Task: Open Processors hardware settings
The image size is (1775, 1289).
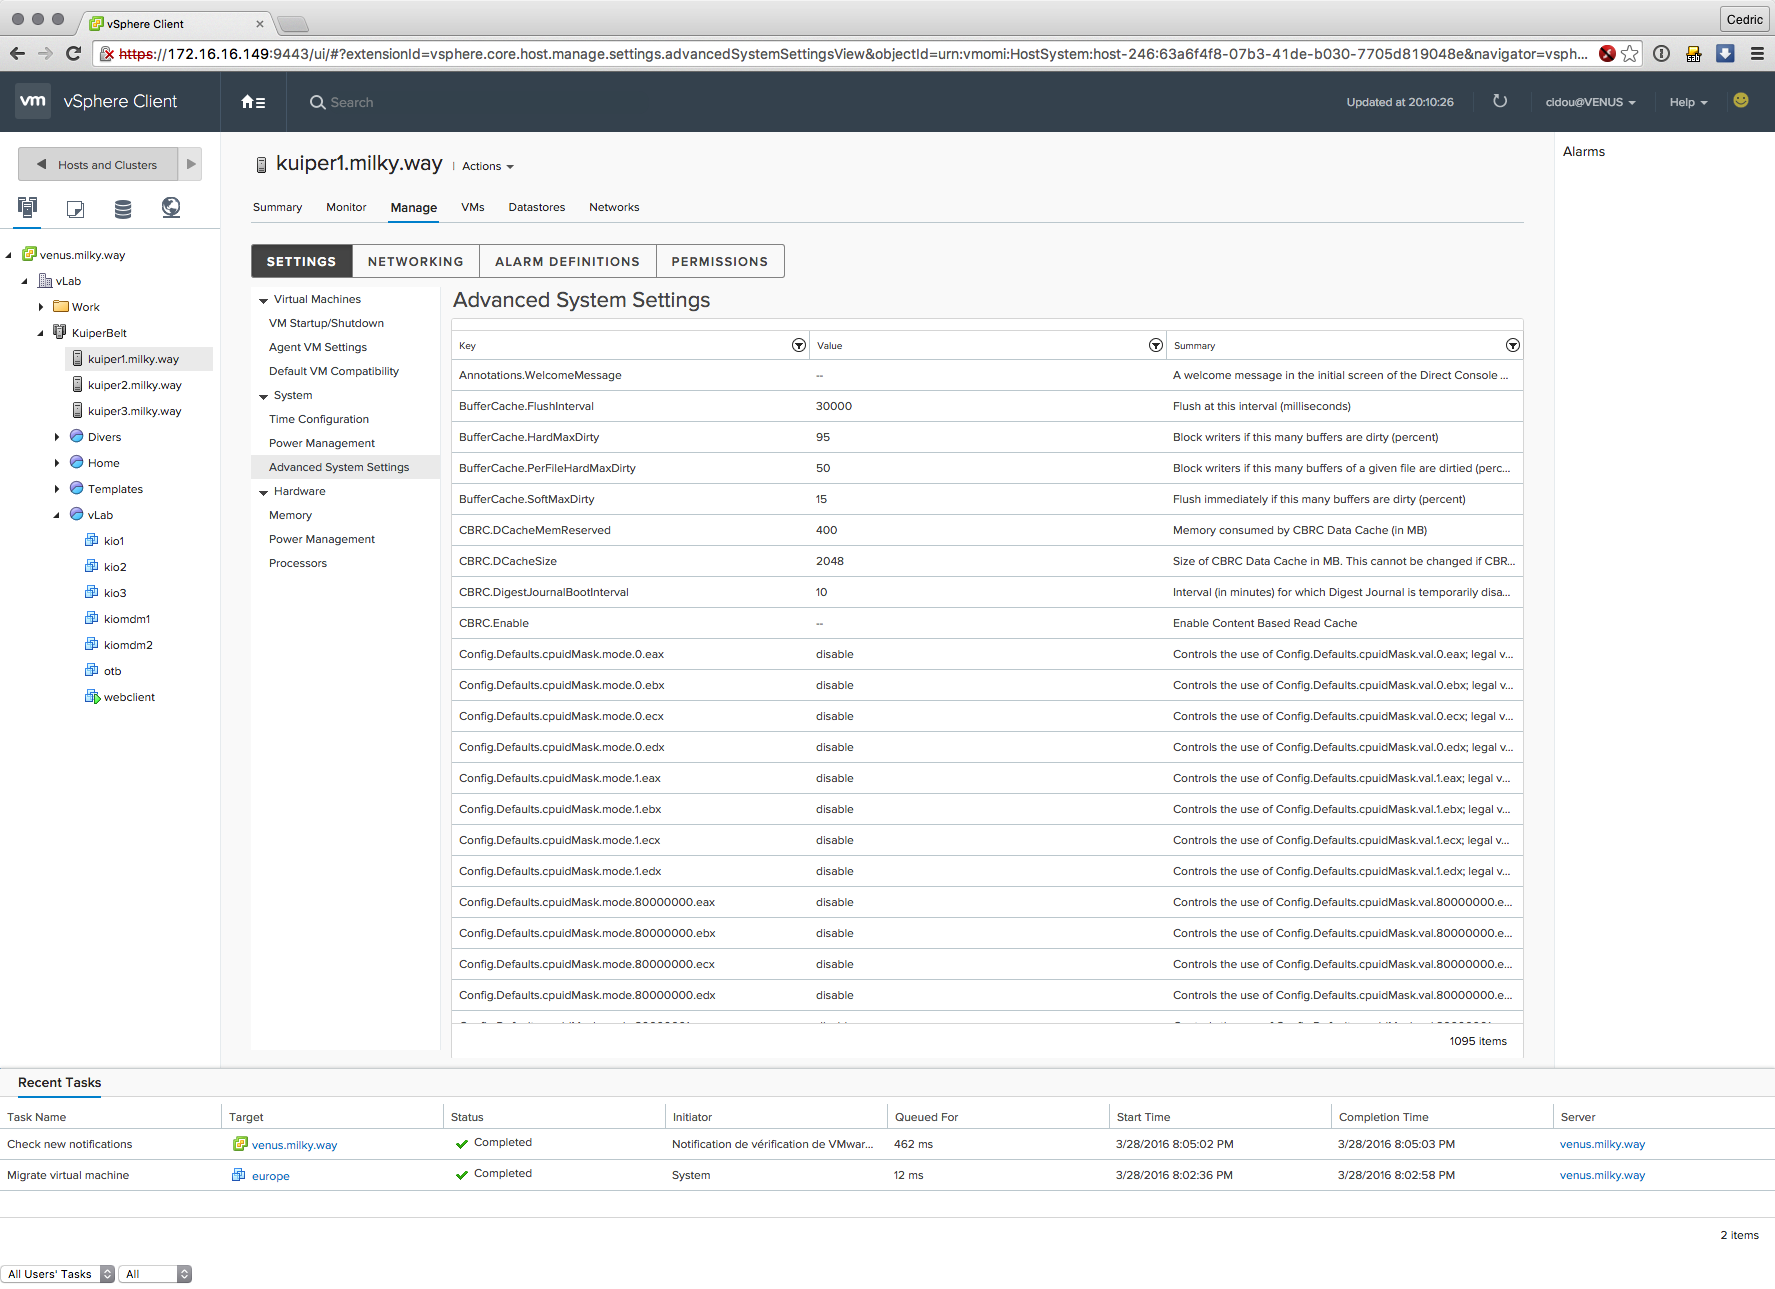Action: [298, 563]
